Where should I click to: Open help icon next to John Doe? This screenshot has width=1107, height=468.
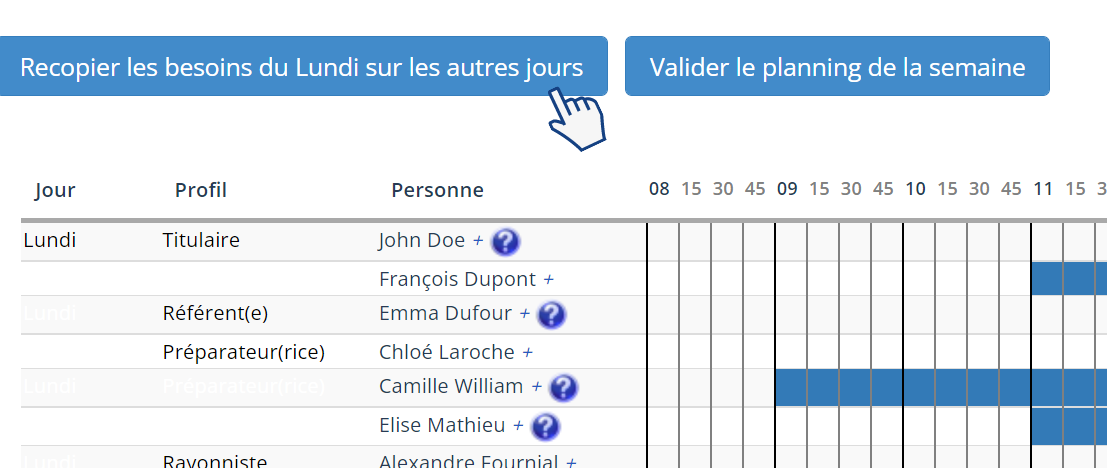pos(505,242)
